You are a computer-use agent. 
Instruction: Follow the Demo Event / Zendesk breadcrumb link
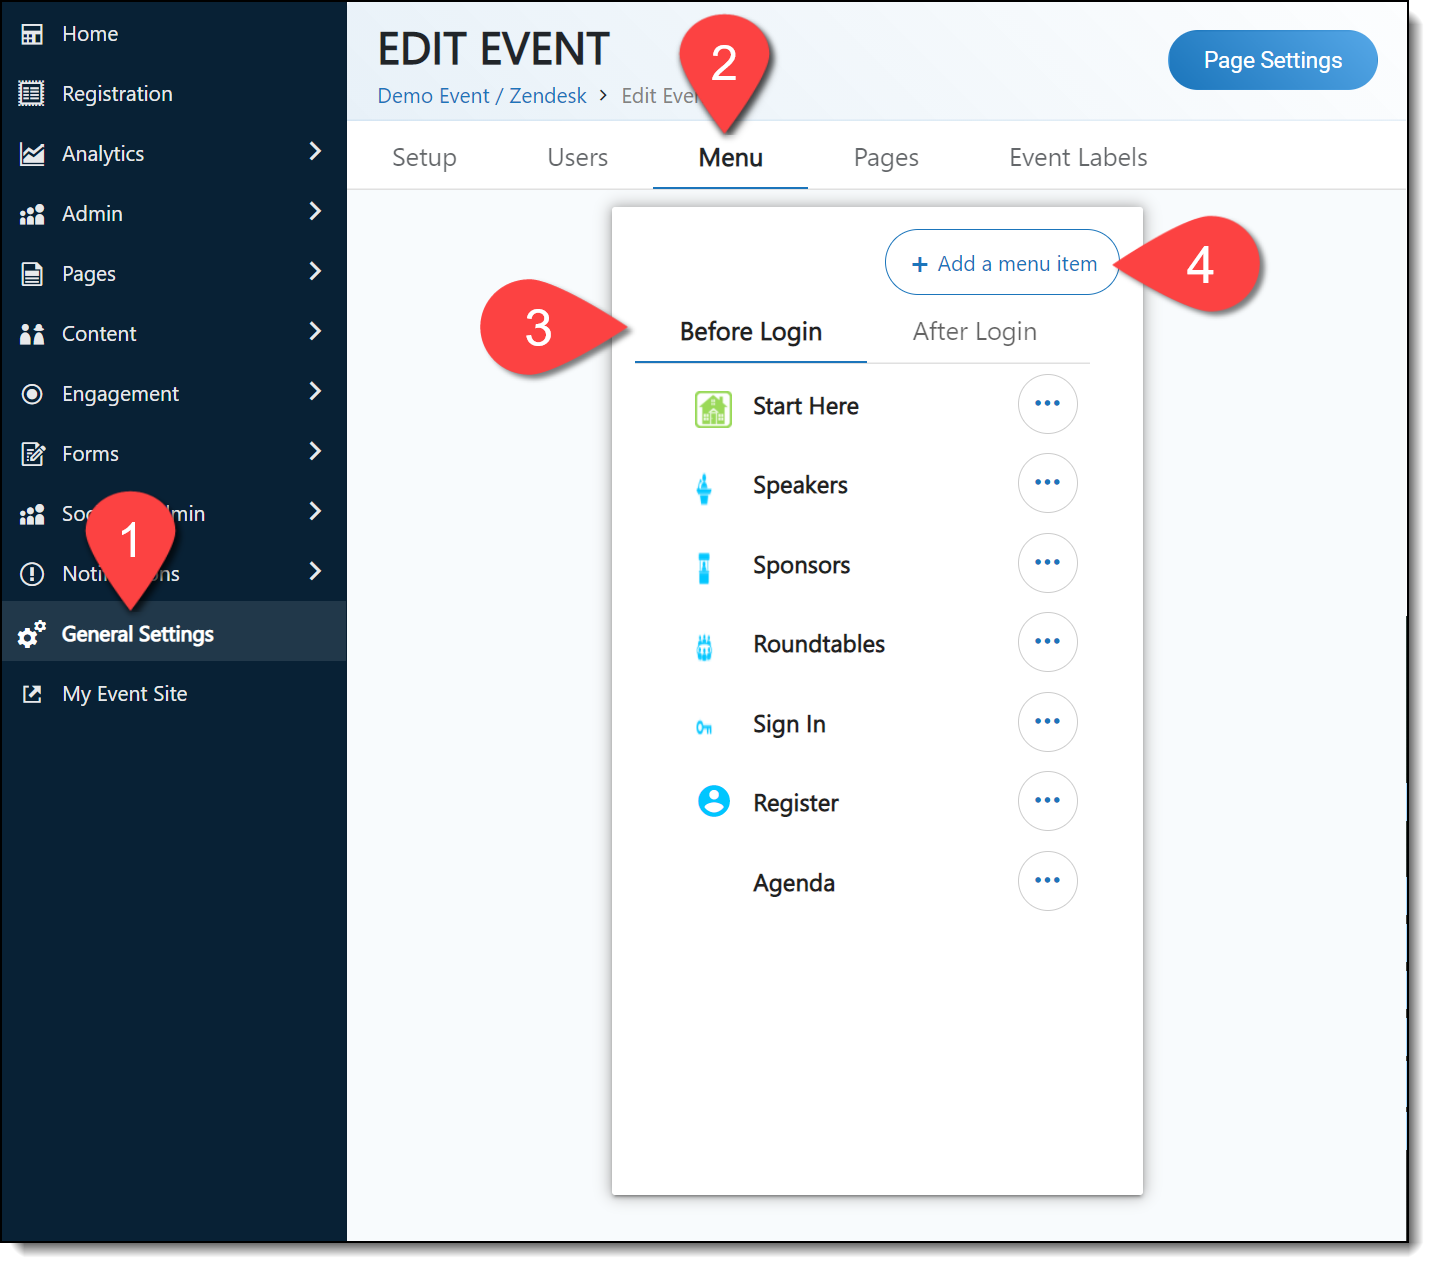point(482,96)
